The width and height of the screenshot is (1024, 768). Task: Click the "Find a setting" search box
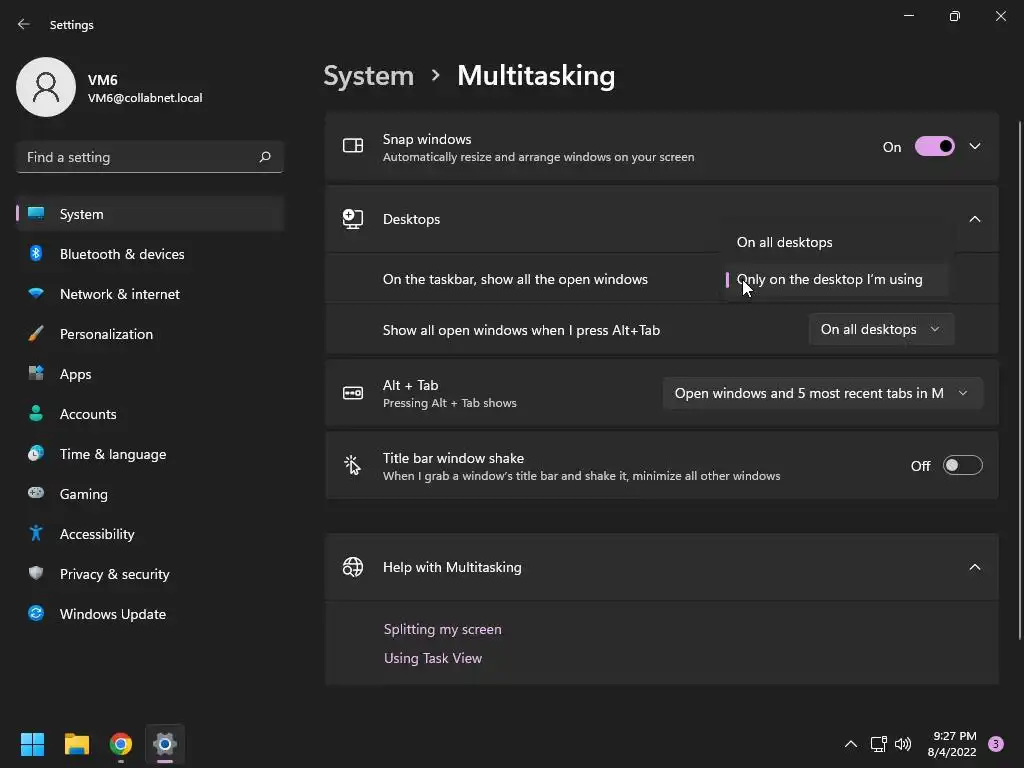pos(140,157)
